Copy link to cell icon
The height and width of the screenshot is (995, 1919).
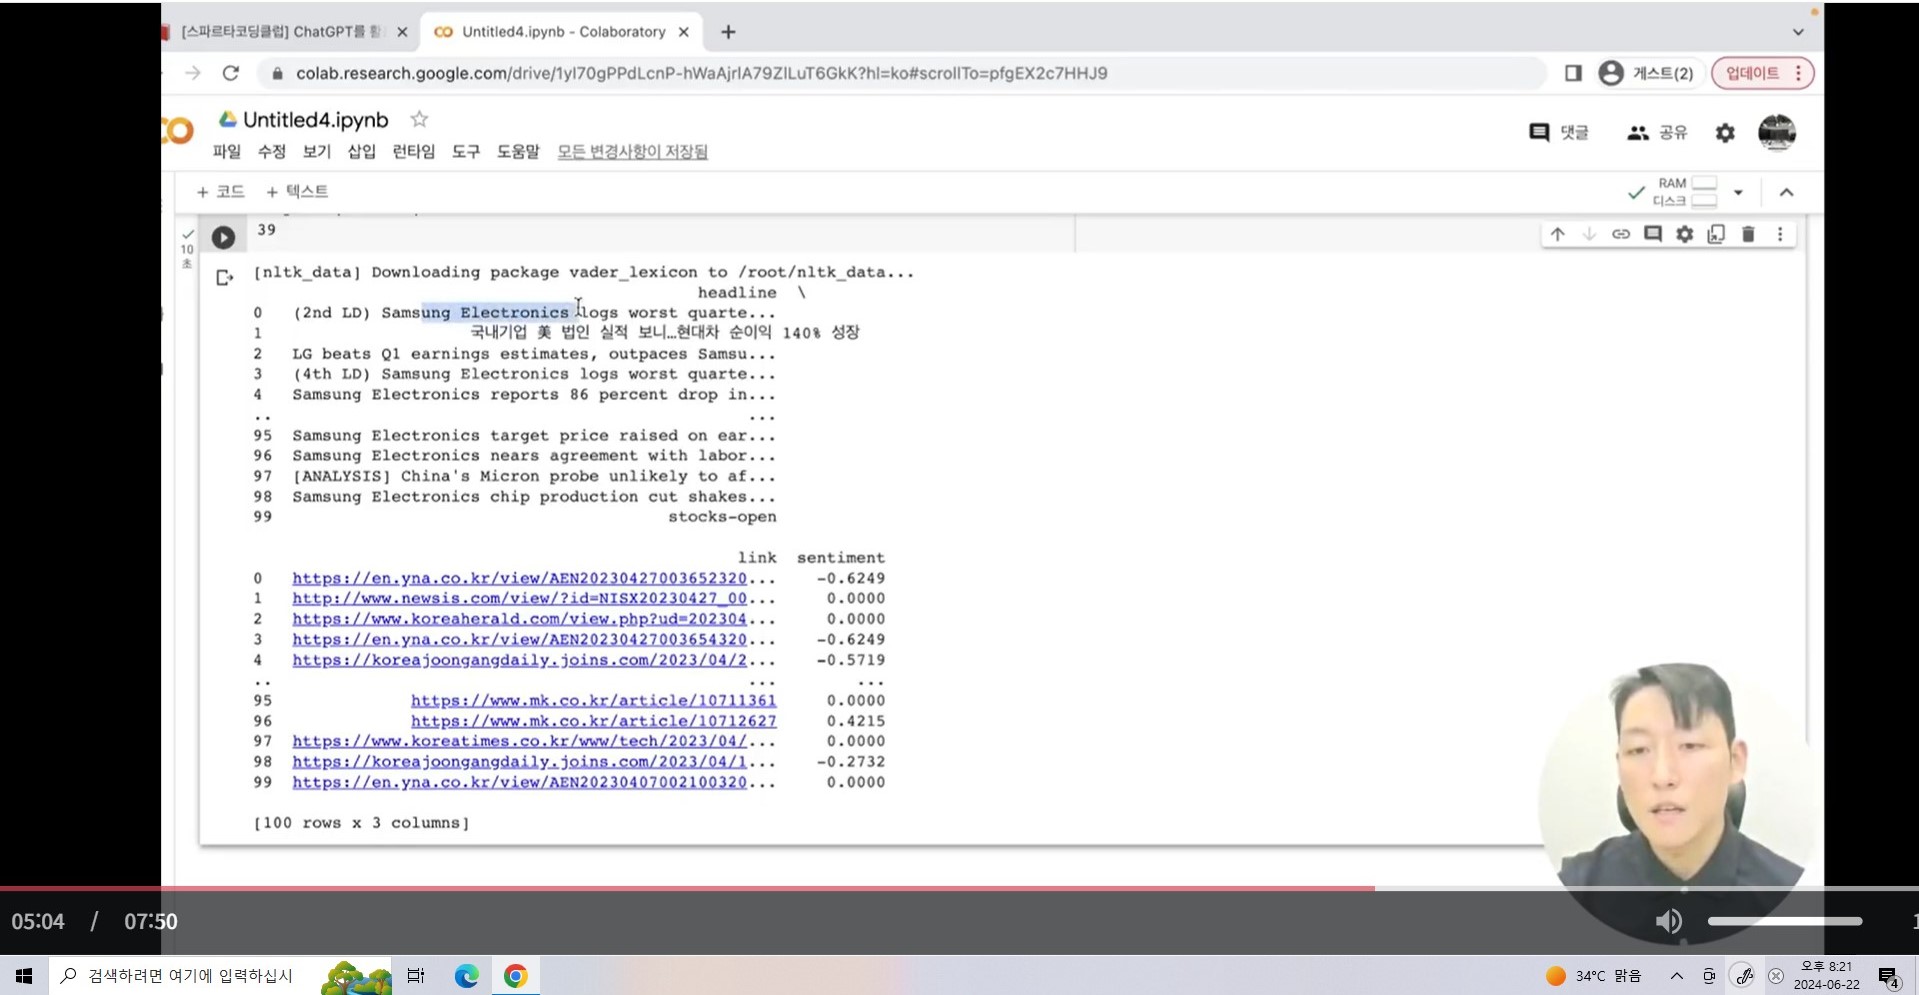1621,234
